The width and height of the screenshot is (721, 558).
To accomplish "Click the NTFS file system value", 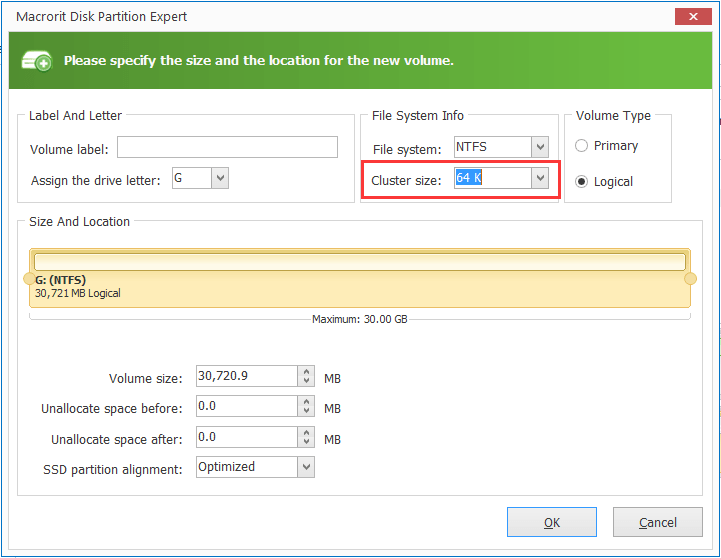I will click(x=471, y=147).
